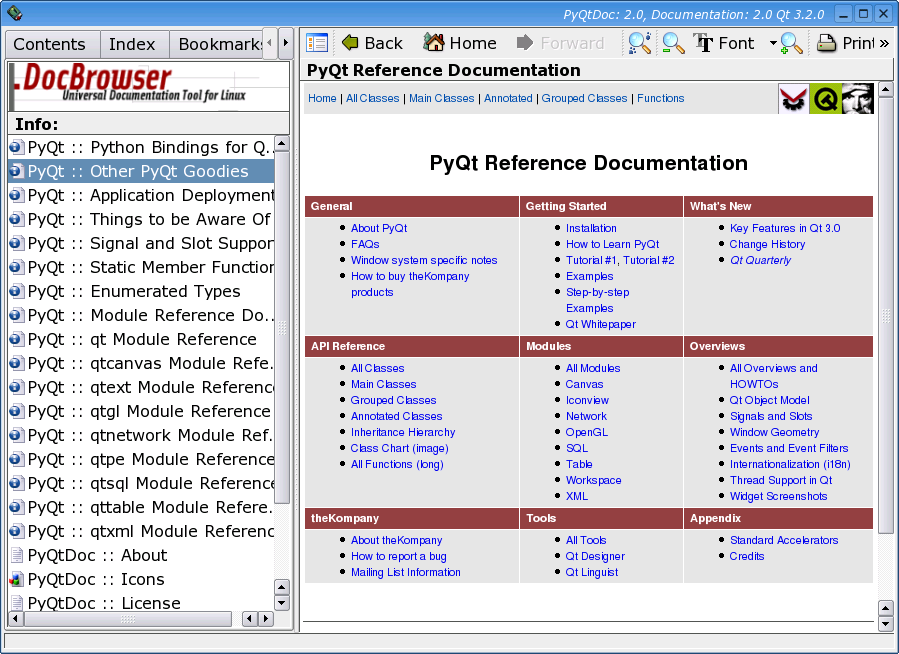The width and height of the screenshot is (899, 654).
Task: Select PyQt :: qtcanvas Module Reference
Action: click(x=141, y=363)
